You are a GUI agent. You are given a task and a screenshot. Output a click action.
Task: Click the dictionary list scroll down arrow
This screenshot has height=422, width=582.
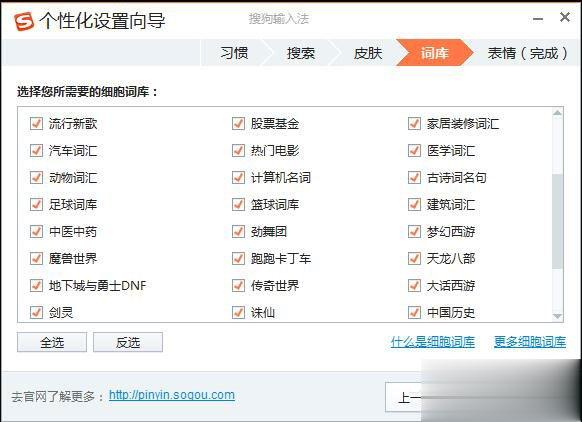(x=557, y=316)
